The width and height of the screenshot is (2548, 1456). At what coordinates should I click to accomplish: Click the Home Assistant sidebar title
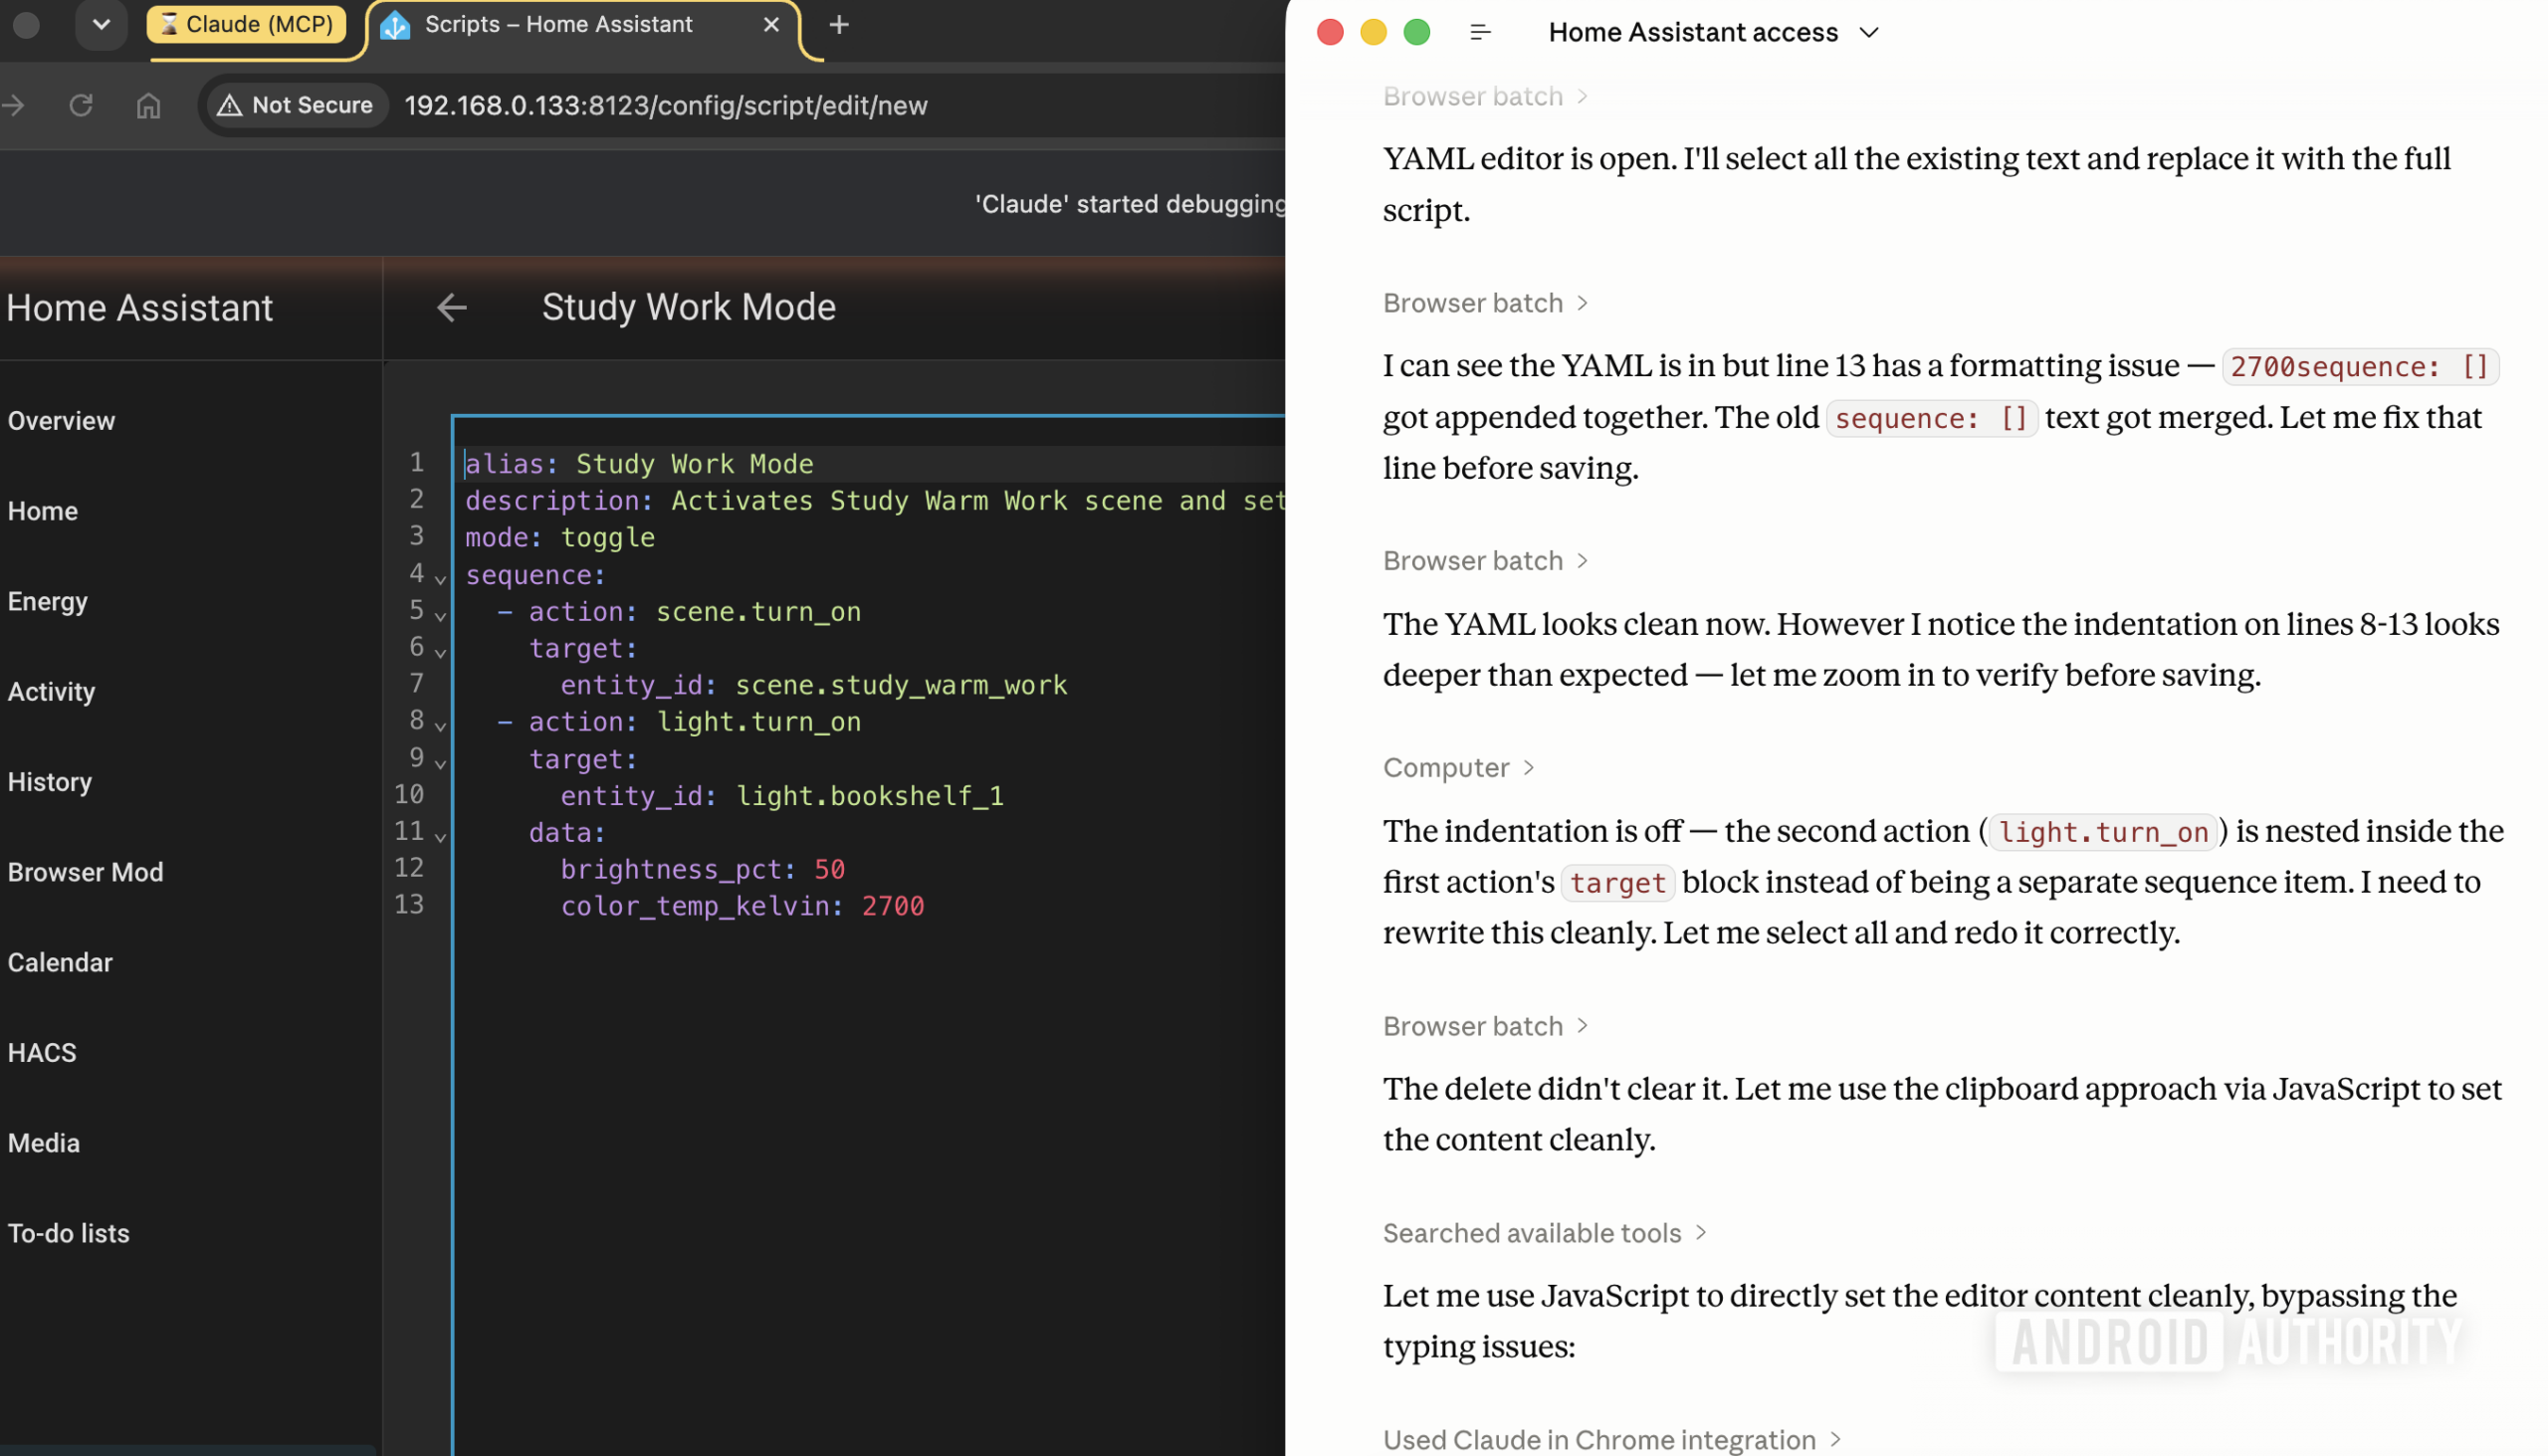140,308
